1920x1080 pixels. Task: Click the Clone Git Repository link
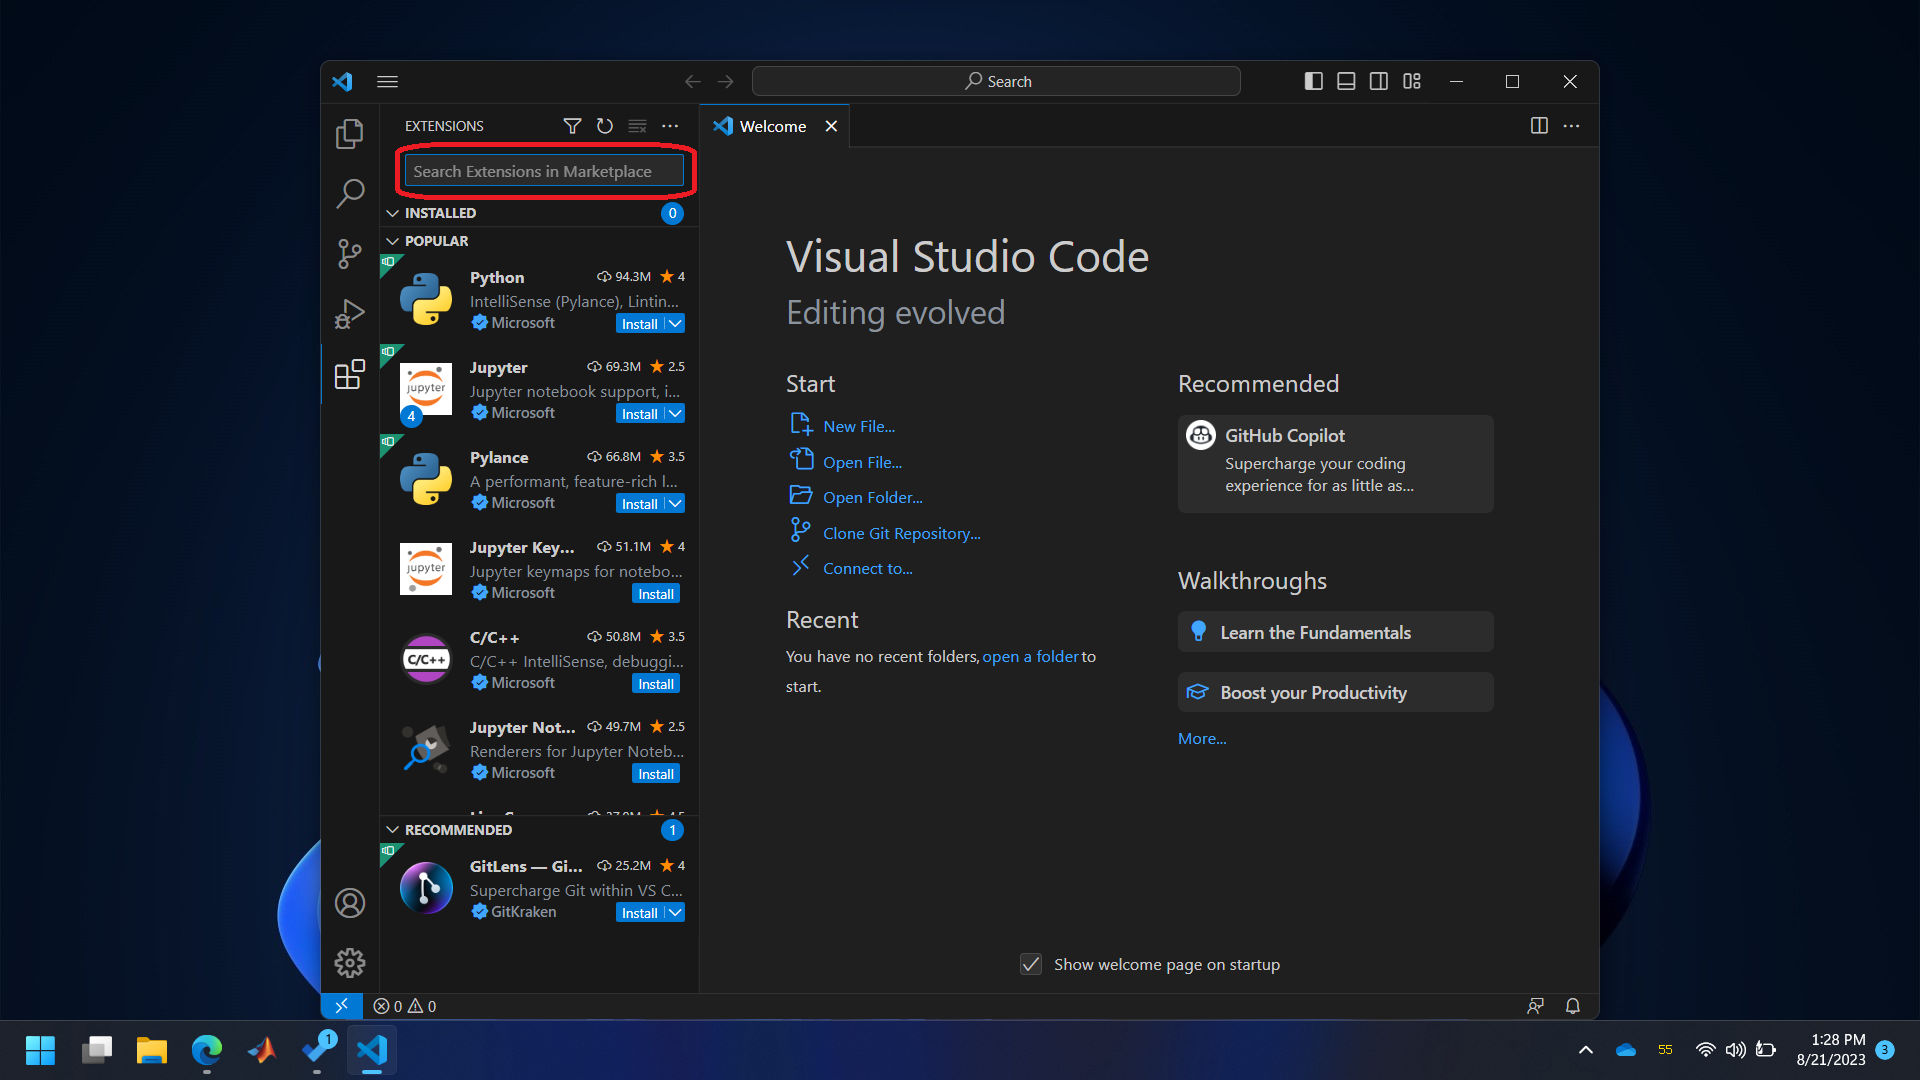pos(901,534)
